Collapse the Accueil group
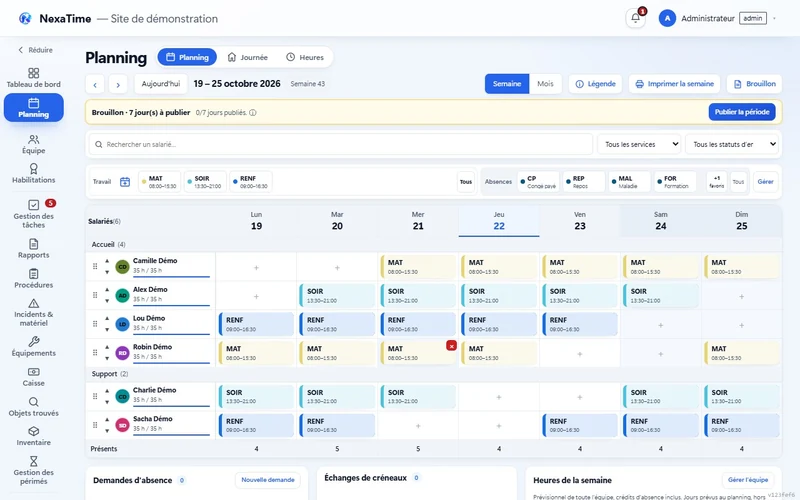This screenshot has height=500, width=800. (108, 244)
